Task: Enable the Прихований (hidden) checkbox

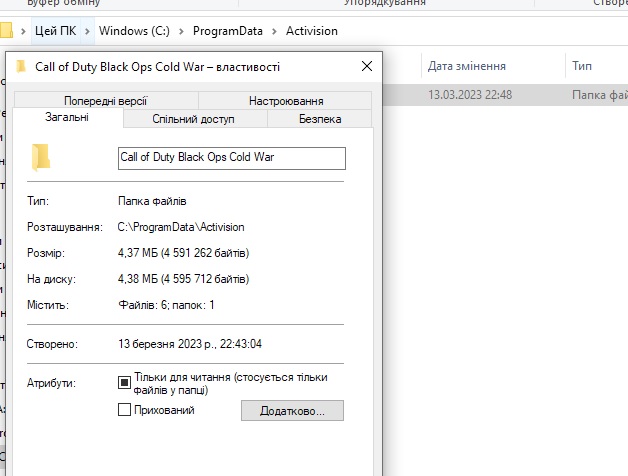Action: click(124, 409)
